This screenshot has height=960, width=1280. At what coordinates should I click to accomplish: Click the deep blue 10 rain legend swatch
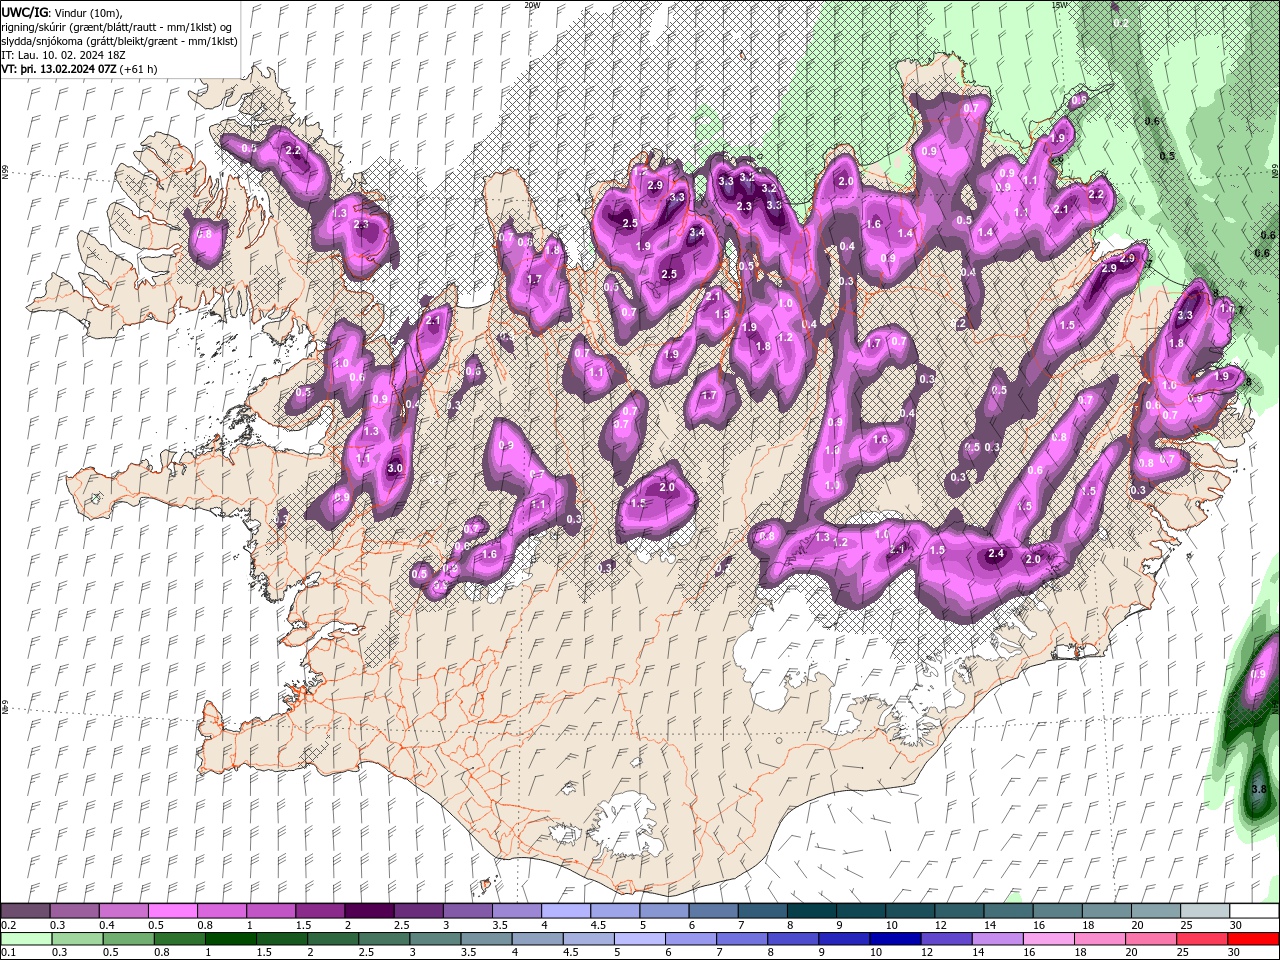[x=895, y=939]
